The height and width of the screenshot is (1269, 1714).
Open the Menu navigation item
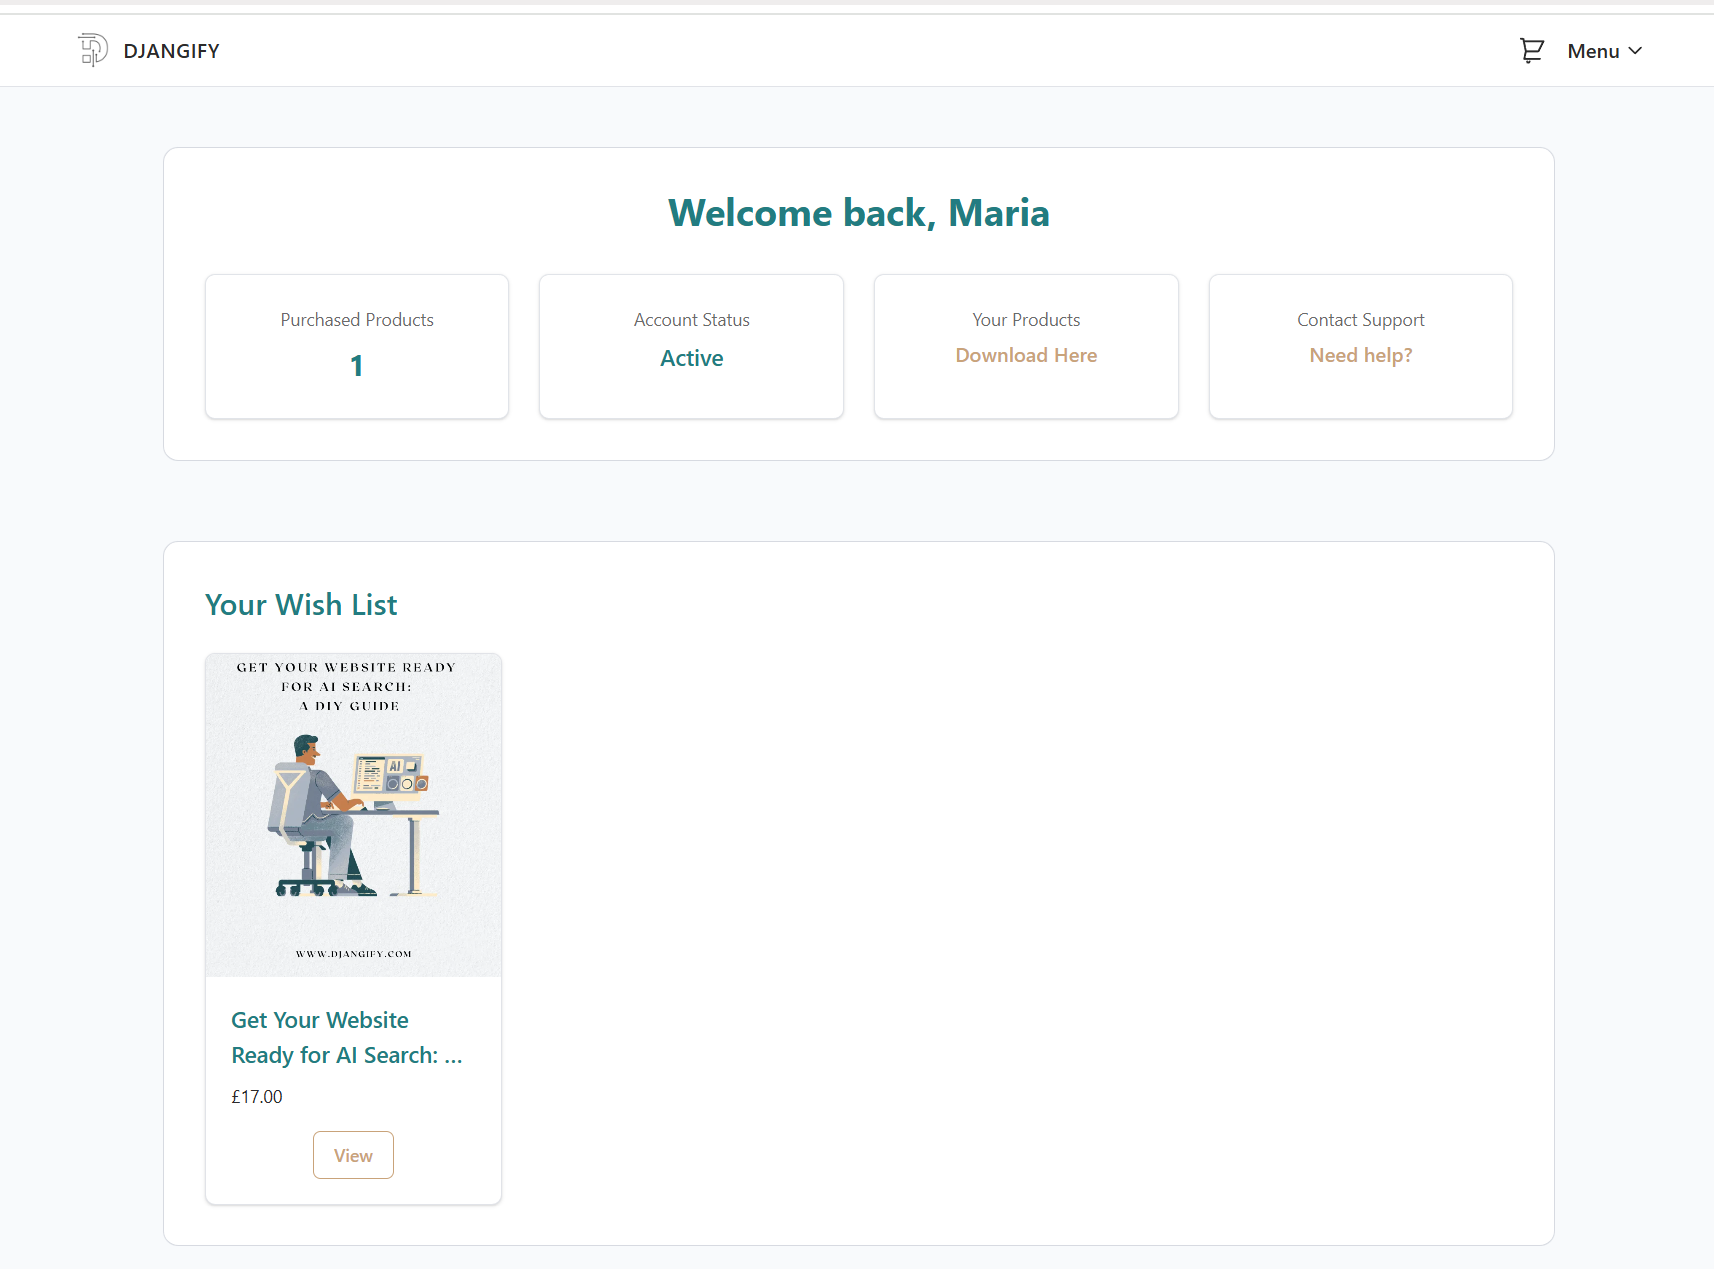pyautogui.click(x=1593, y=51)
